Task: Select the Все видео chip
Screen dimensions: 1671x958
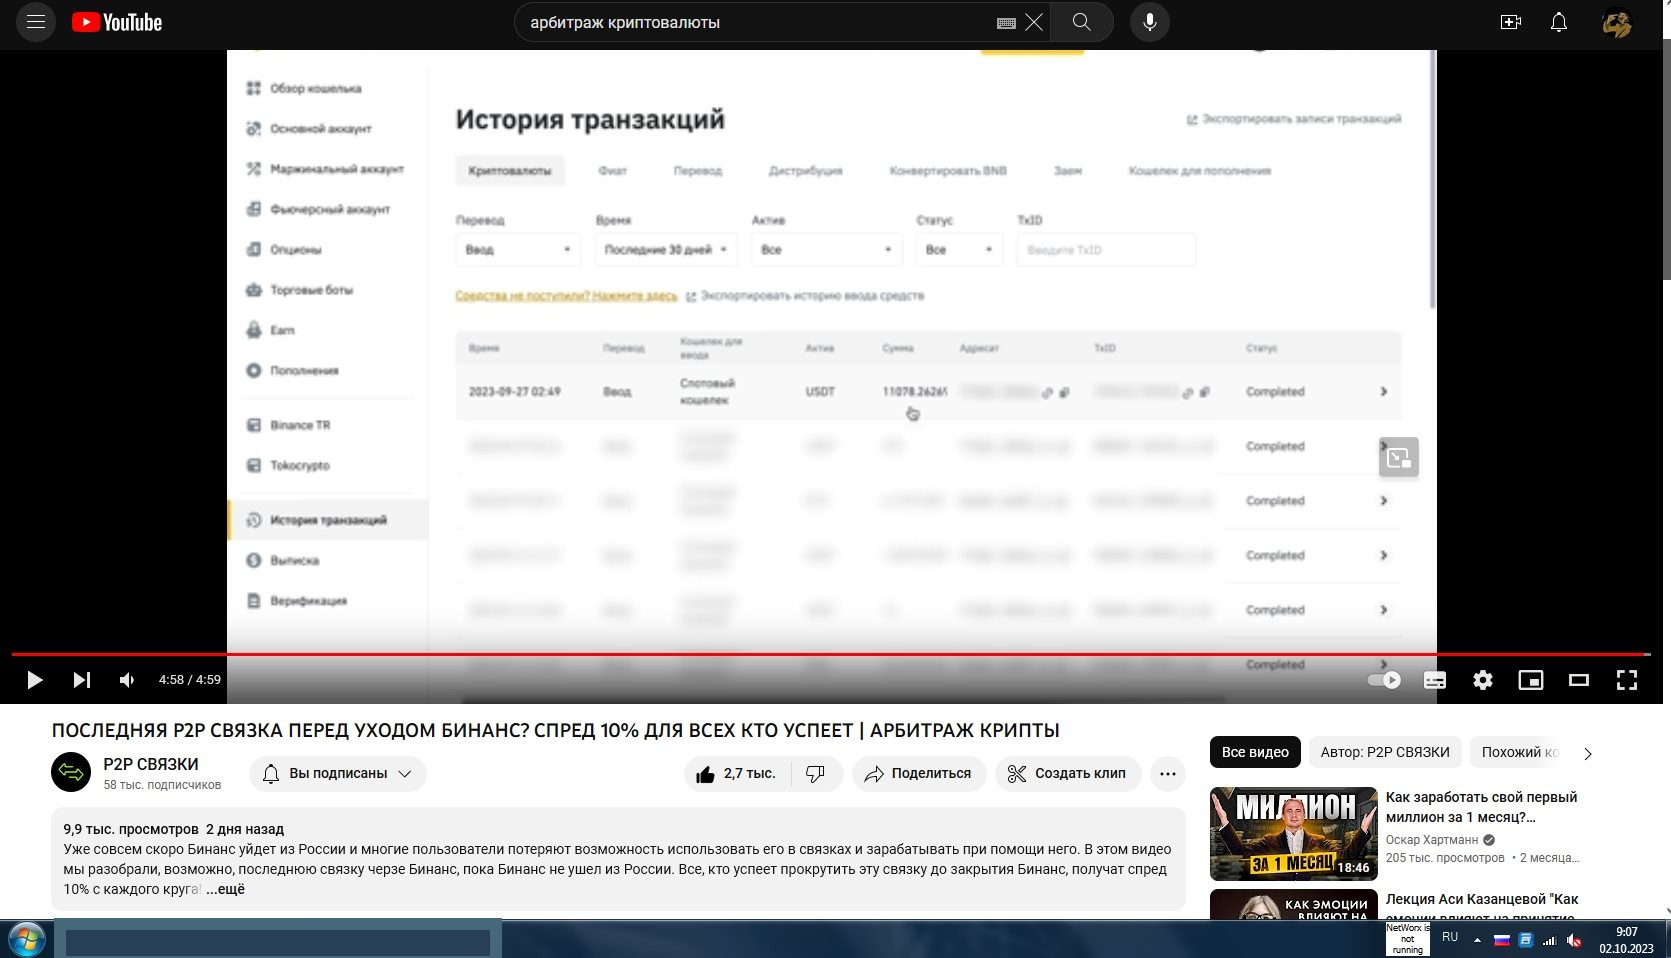Action: click(x=1255, y=752)
